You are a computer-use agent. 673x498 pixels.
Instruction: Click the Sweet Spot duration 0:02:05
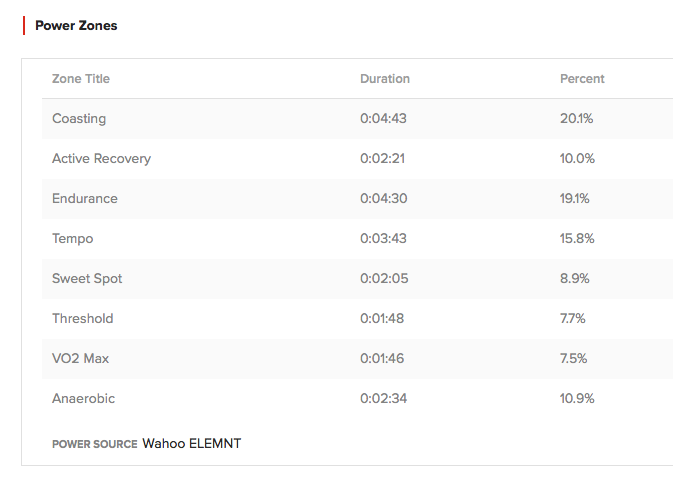coord(384,278)
